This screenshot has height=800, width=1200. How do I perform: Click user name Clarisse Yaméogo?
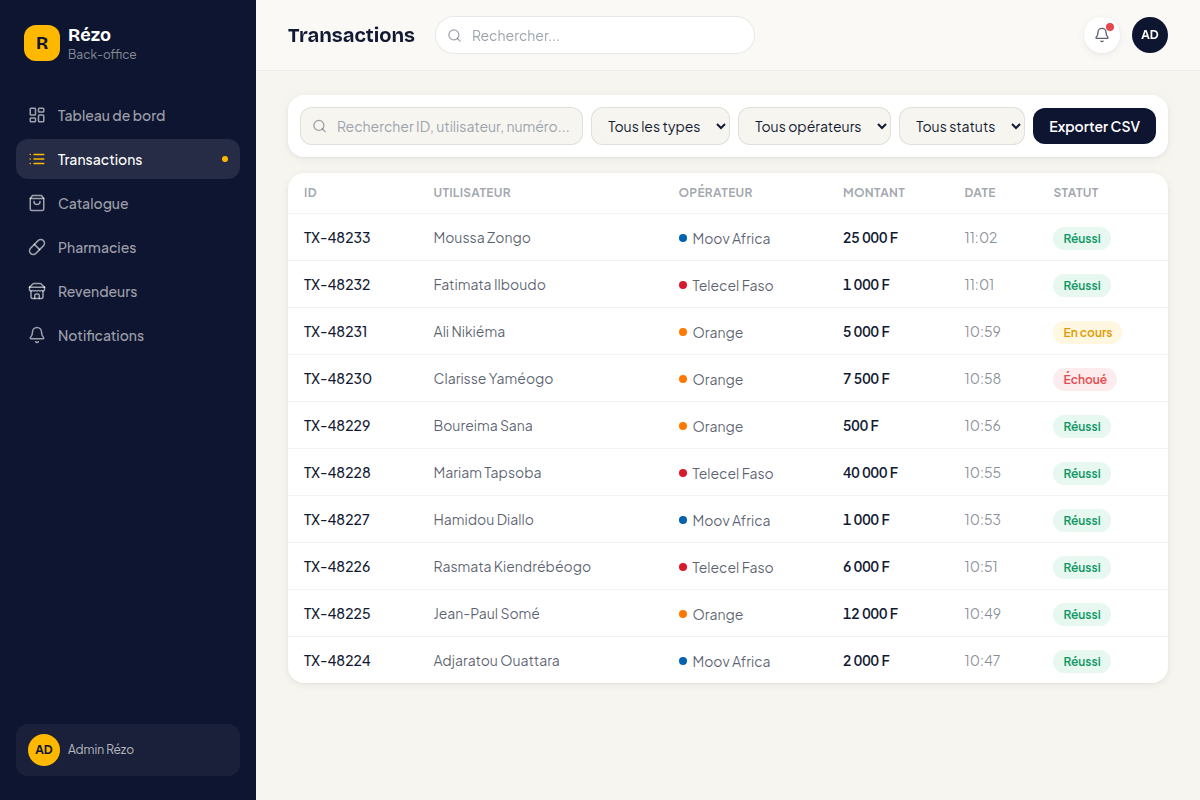pos(493,379)
